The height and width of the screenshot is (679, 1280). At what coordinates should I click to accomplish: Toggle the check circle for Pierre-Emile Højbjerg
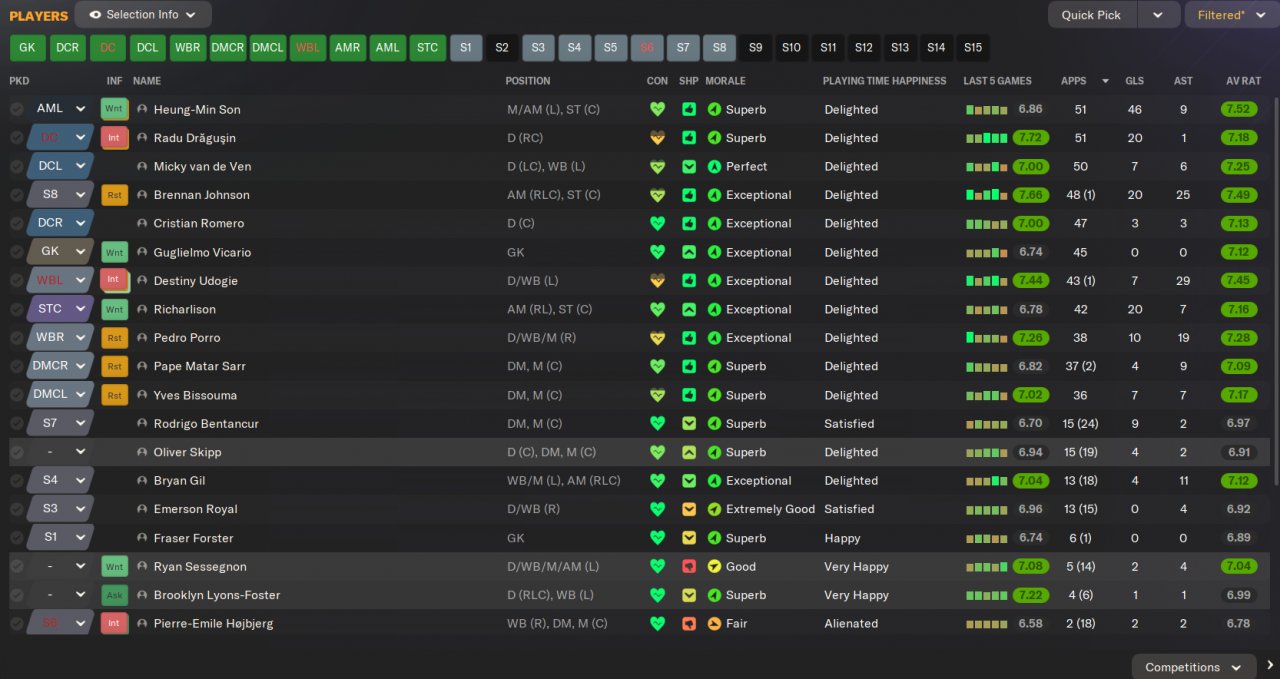(17, 623)
